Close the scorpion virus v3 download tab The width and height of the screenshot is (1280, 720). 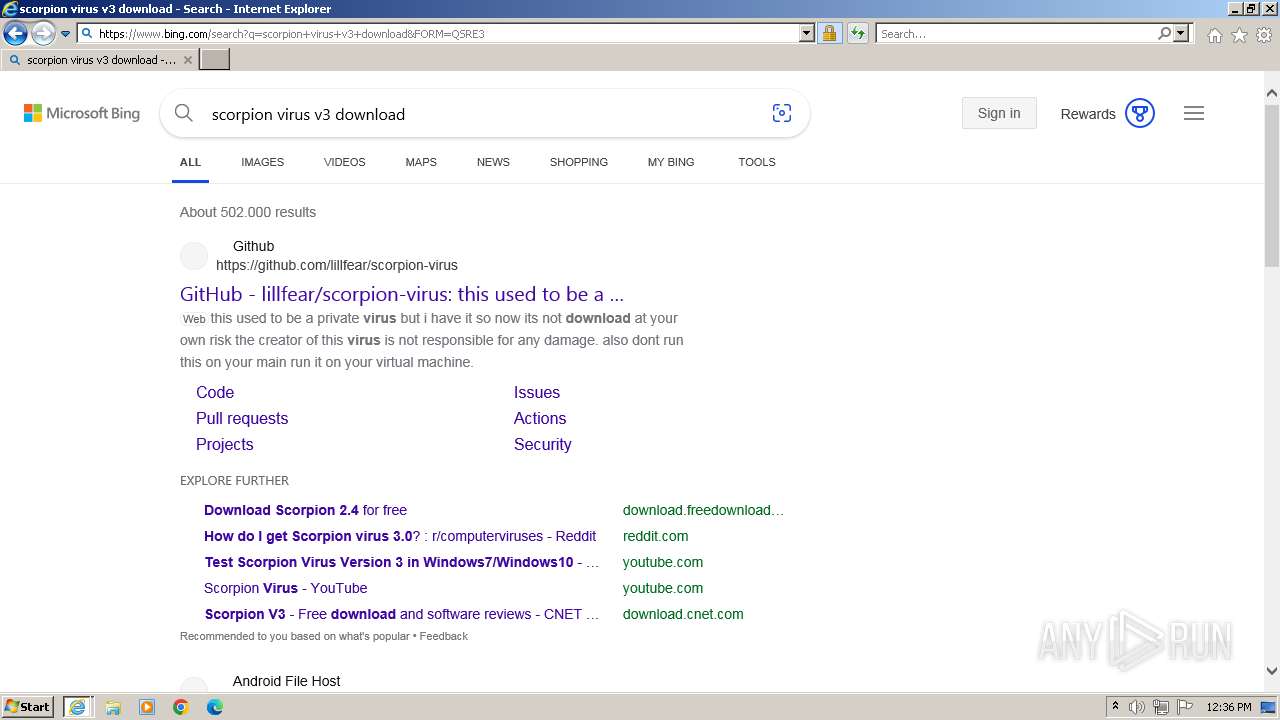[x=188, y=60]
